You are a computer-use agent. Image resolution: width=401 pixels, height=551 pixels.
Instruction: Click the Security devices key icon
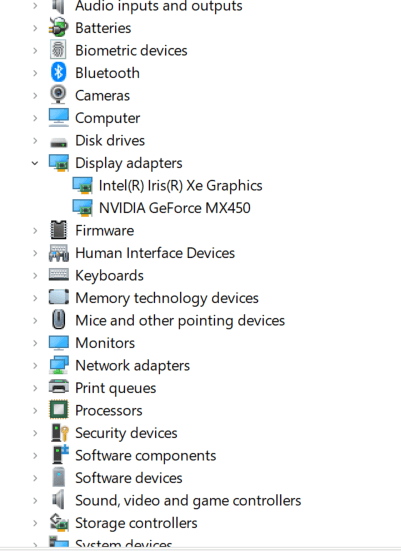pyautogui.click(x=59, y=433)
